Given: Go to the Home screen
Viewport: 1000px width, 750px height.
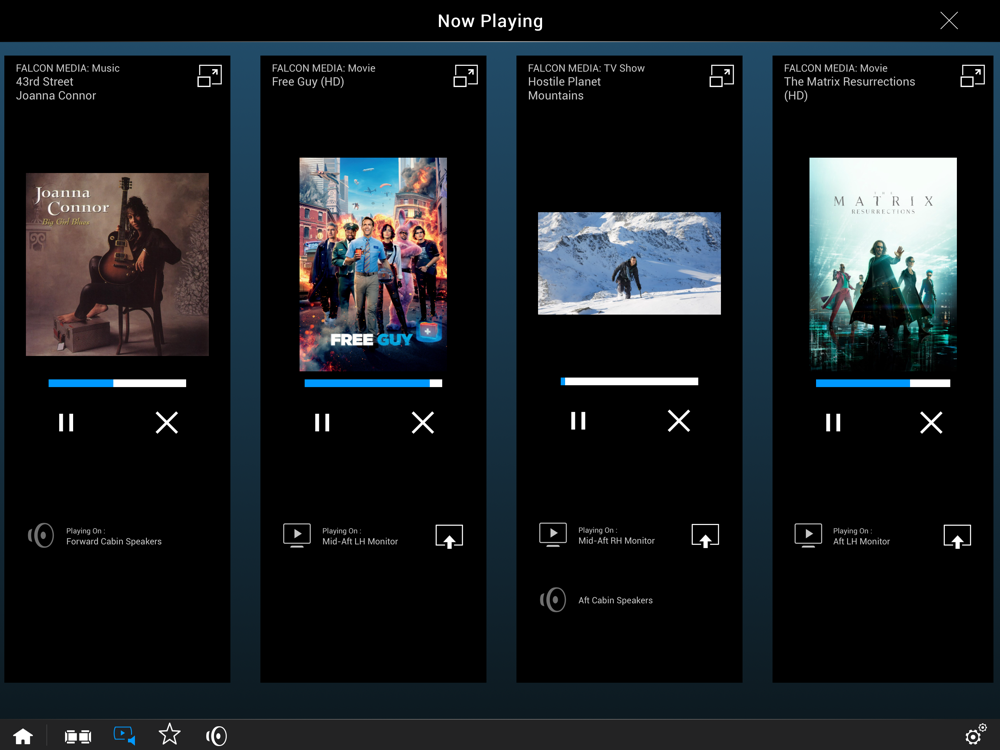Looking at the screenshot, I should [x=23, y=736].
